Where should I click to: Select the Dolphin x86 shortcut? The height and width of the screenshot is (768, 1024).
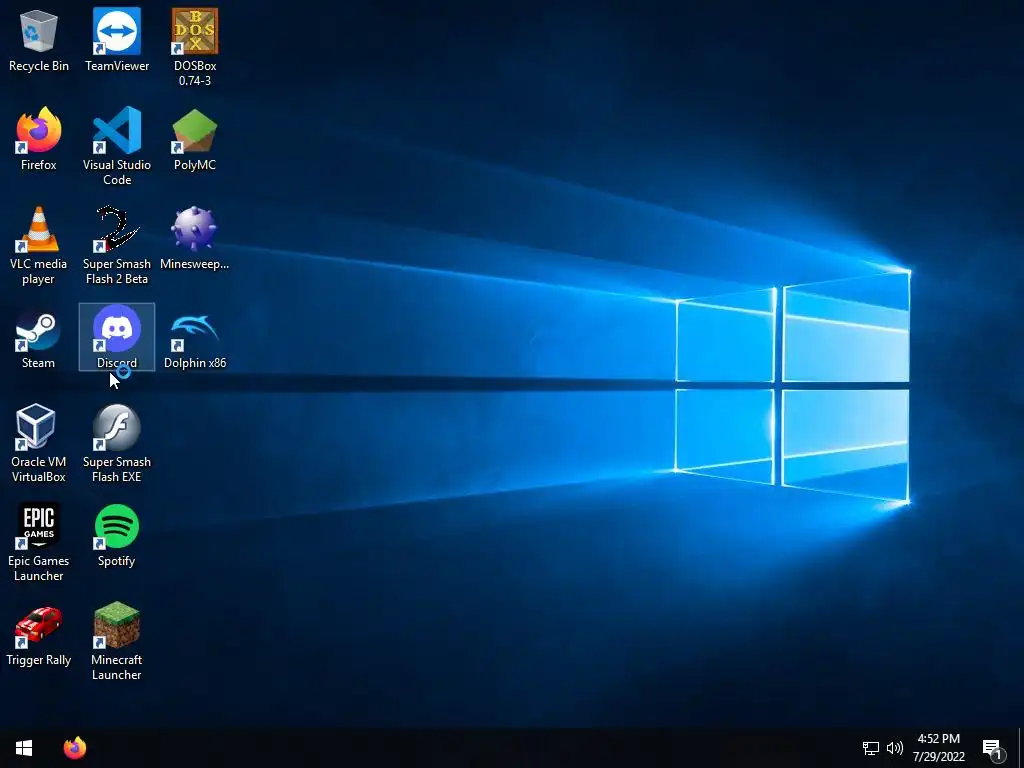[195, 338]
